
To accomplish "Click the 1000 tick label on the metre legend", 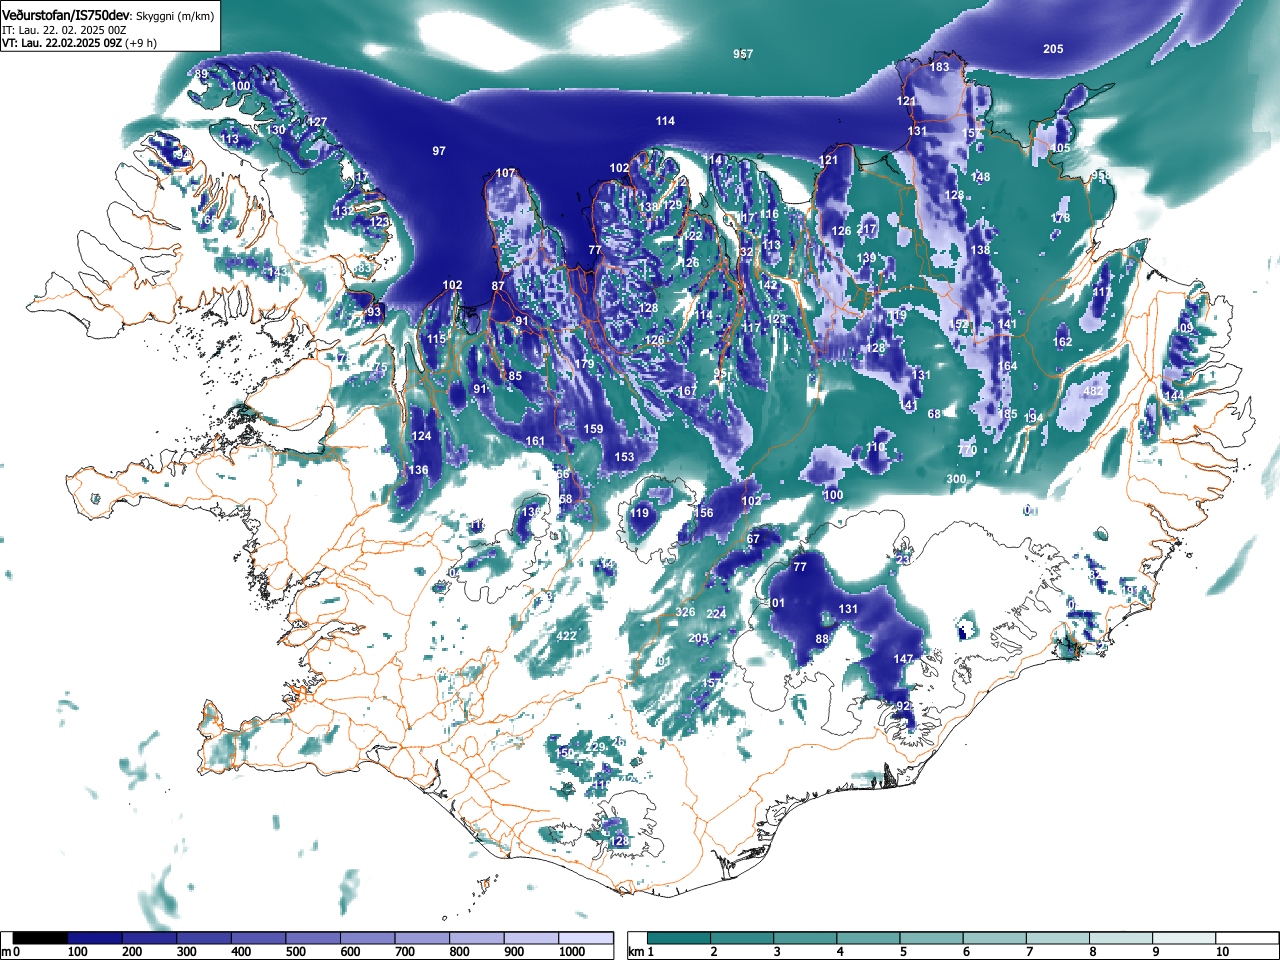I will (x=572, y=952).
